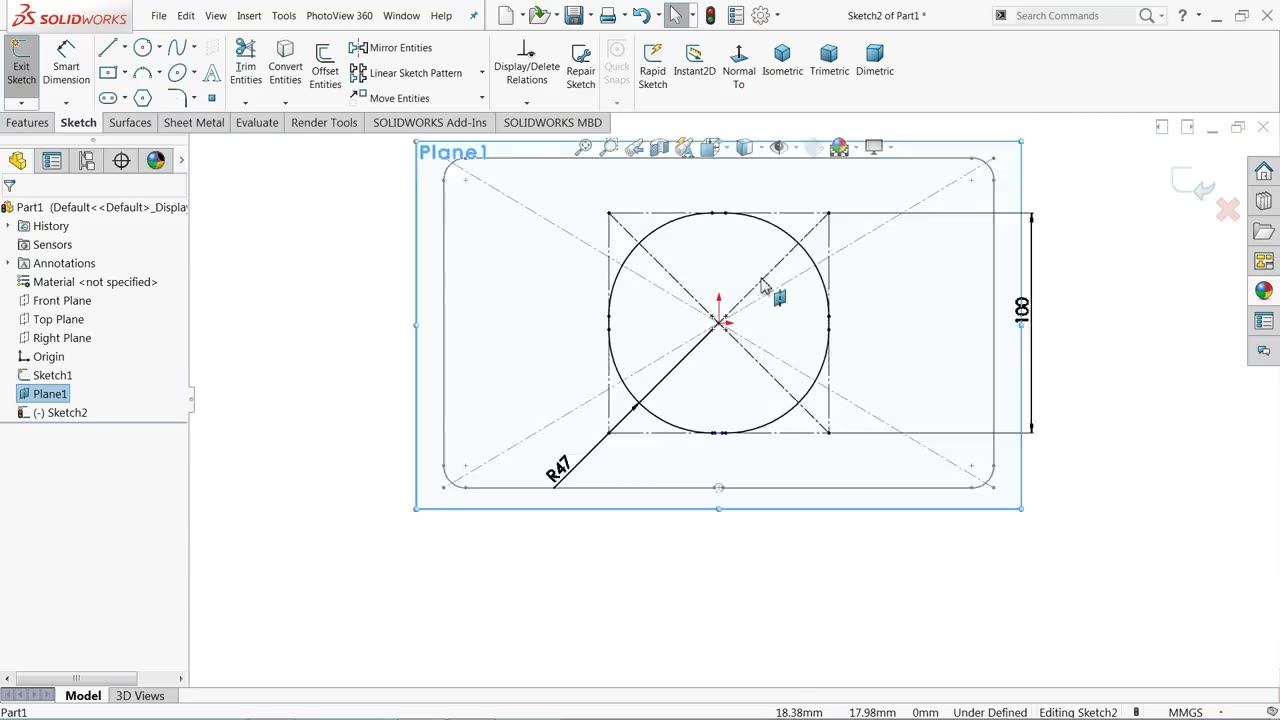Open the PropertyManager panel tab
Viewport: 1280px width, 720px height.
tap(52, 160)
